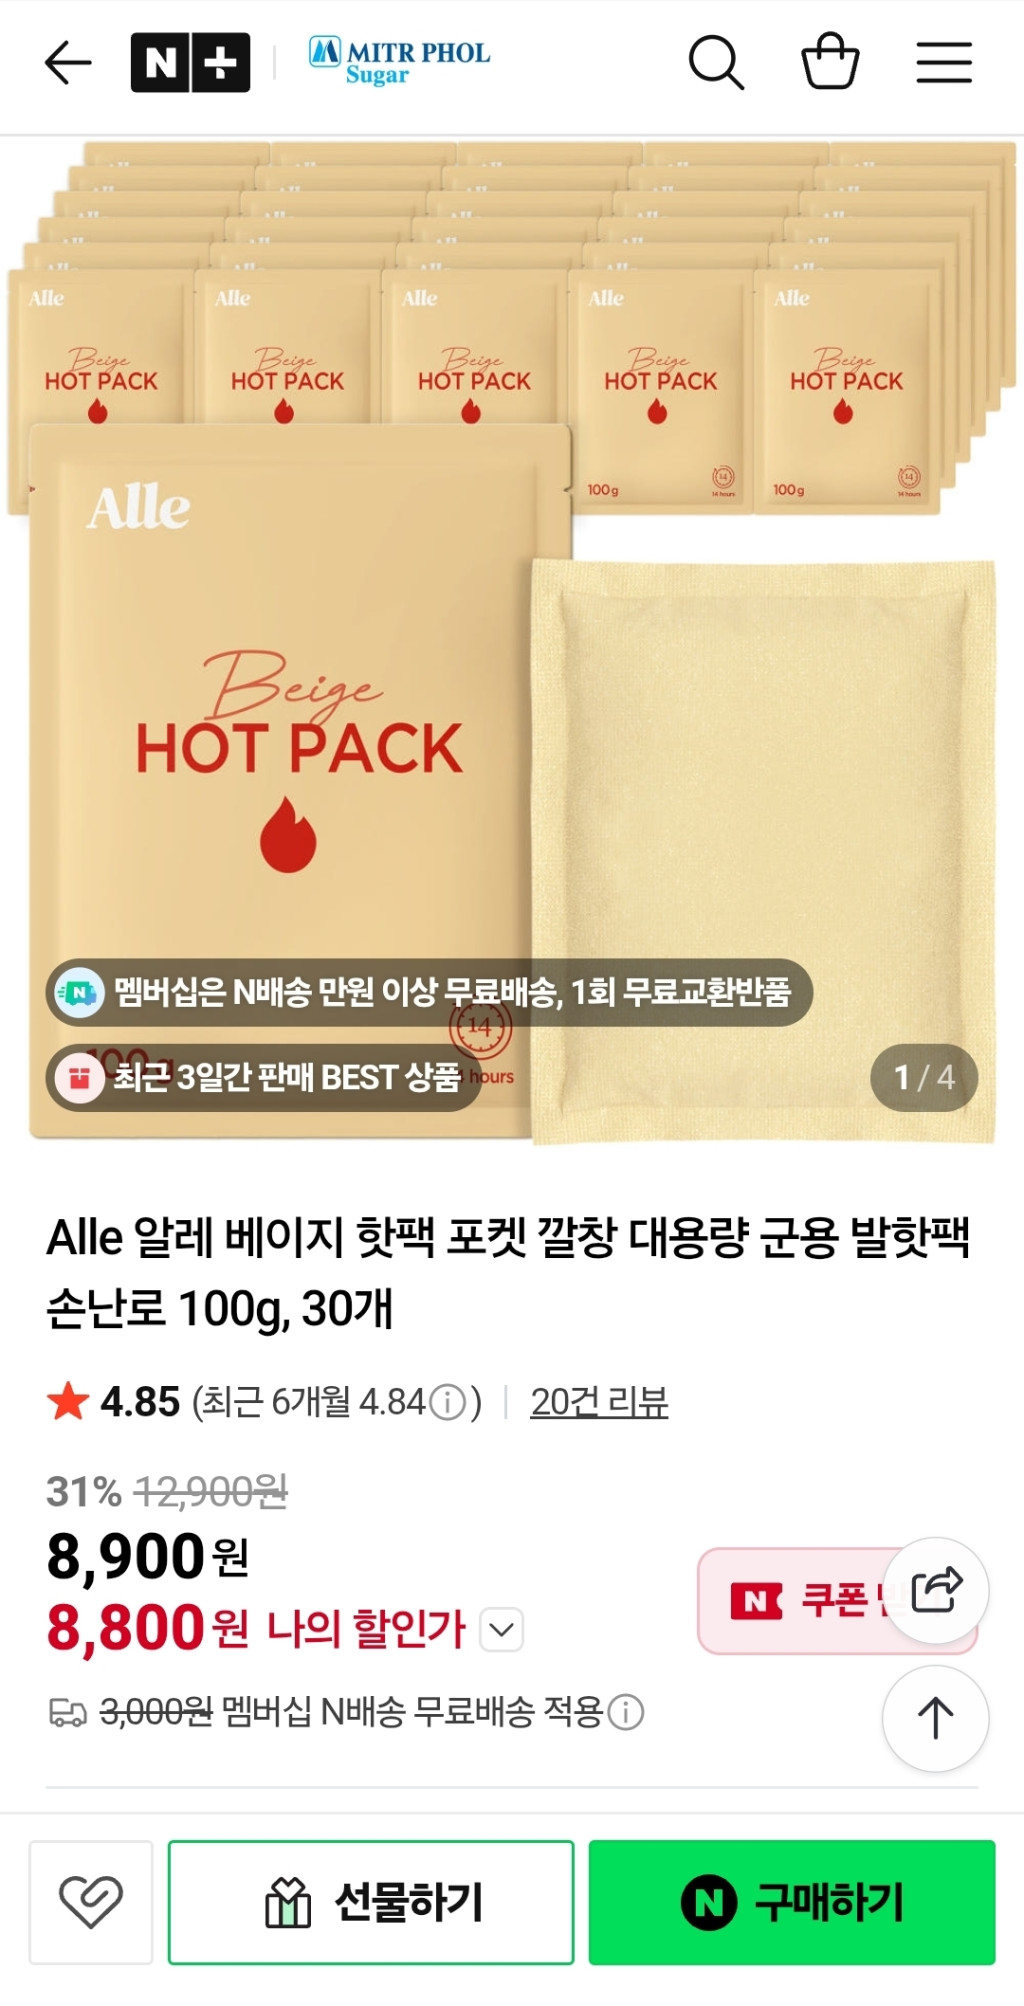Open the info icon next to 최근 6개월 4.84

coord(448,1402)
